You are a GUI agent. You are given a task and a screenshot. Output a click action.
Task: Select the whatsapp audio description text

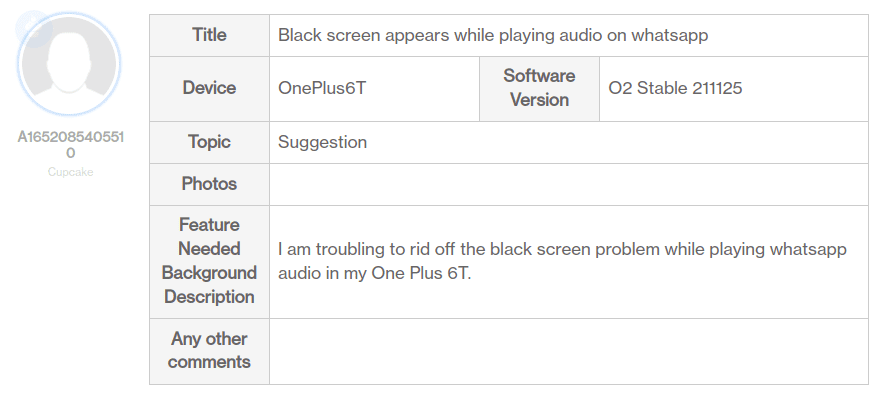(562, 261)
